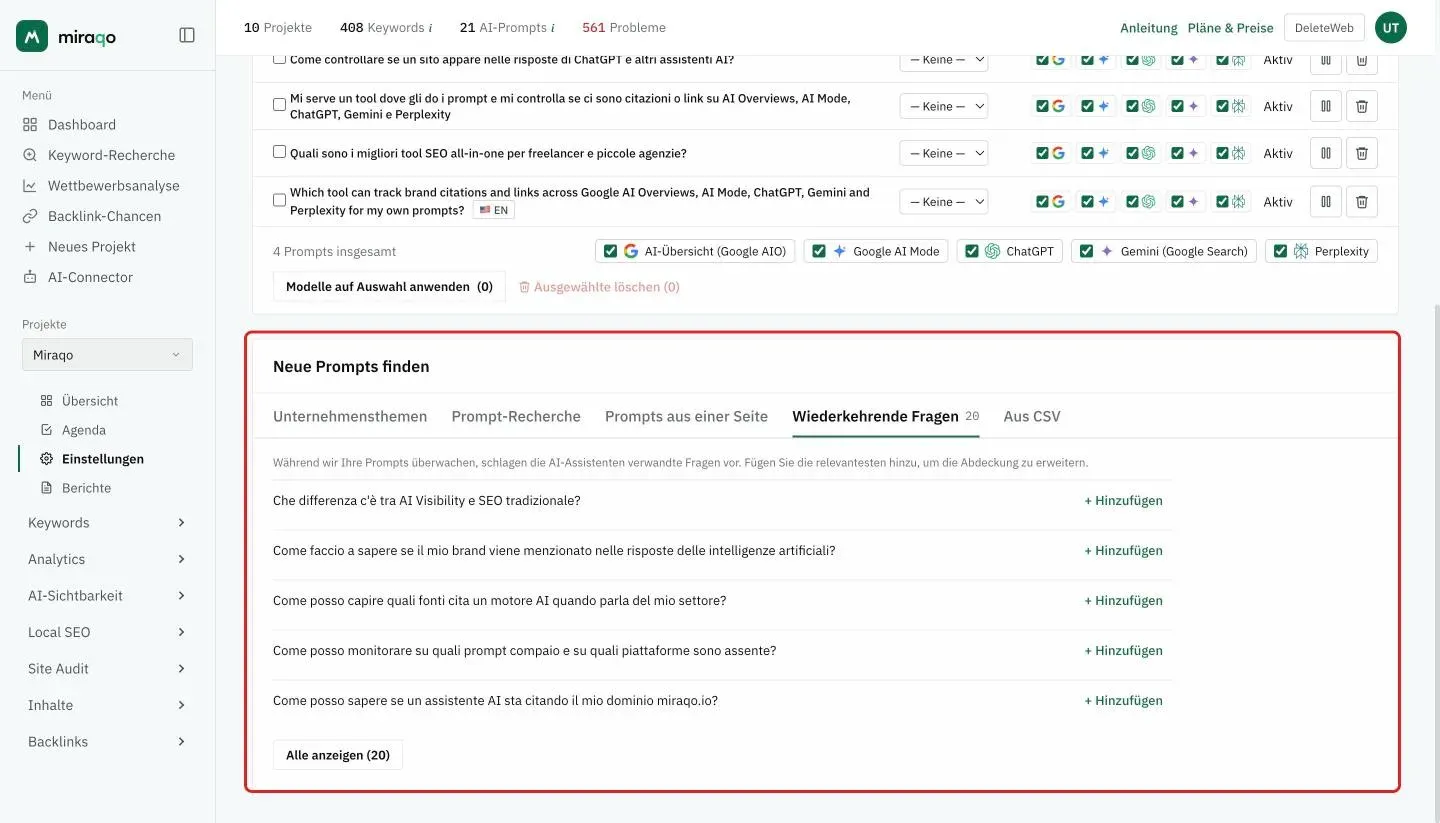Open the Miraqo project selector dropdown
1440x823 pixels.
107,355
